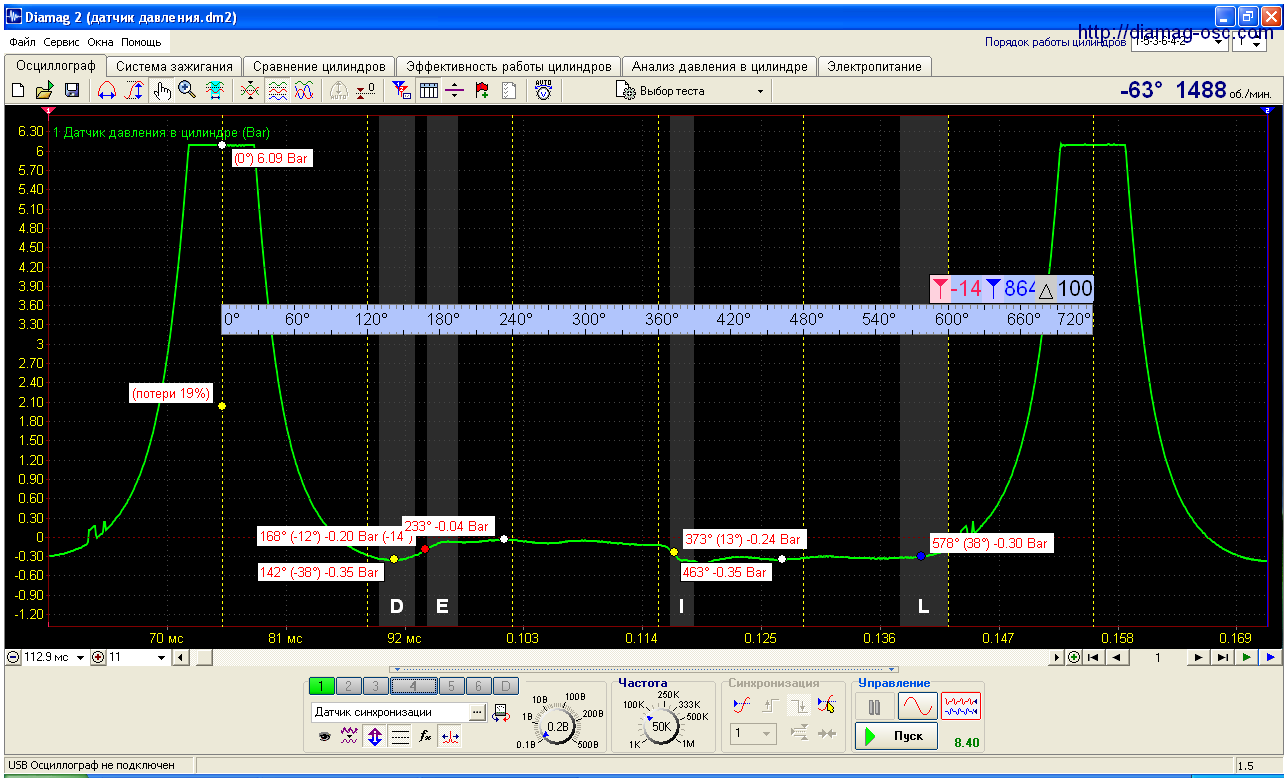Click the horizontal cursor divider icon
1288x778 pixels.
(455, 90)
